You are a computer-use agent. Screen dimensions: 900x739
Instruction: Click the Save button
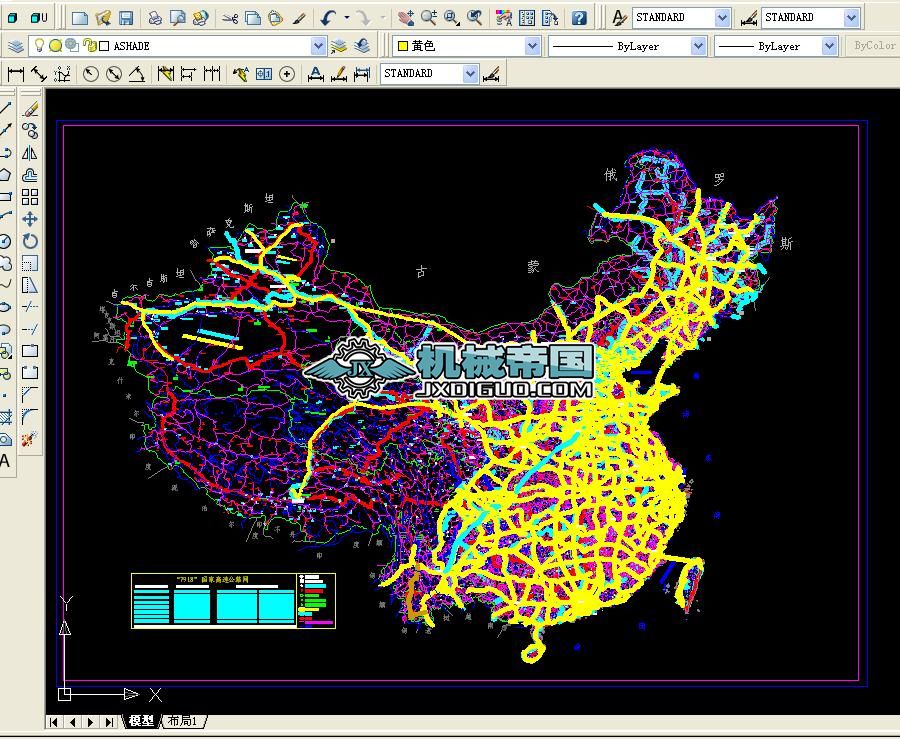tap(127, 16)
